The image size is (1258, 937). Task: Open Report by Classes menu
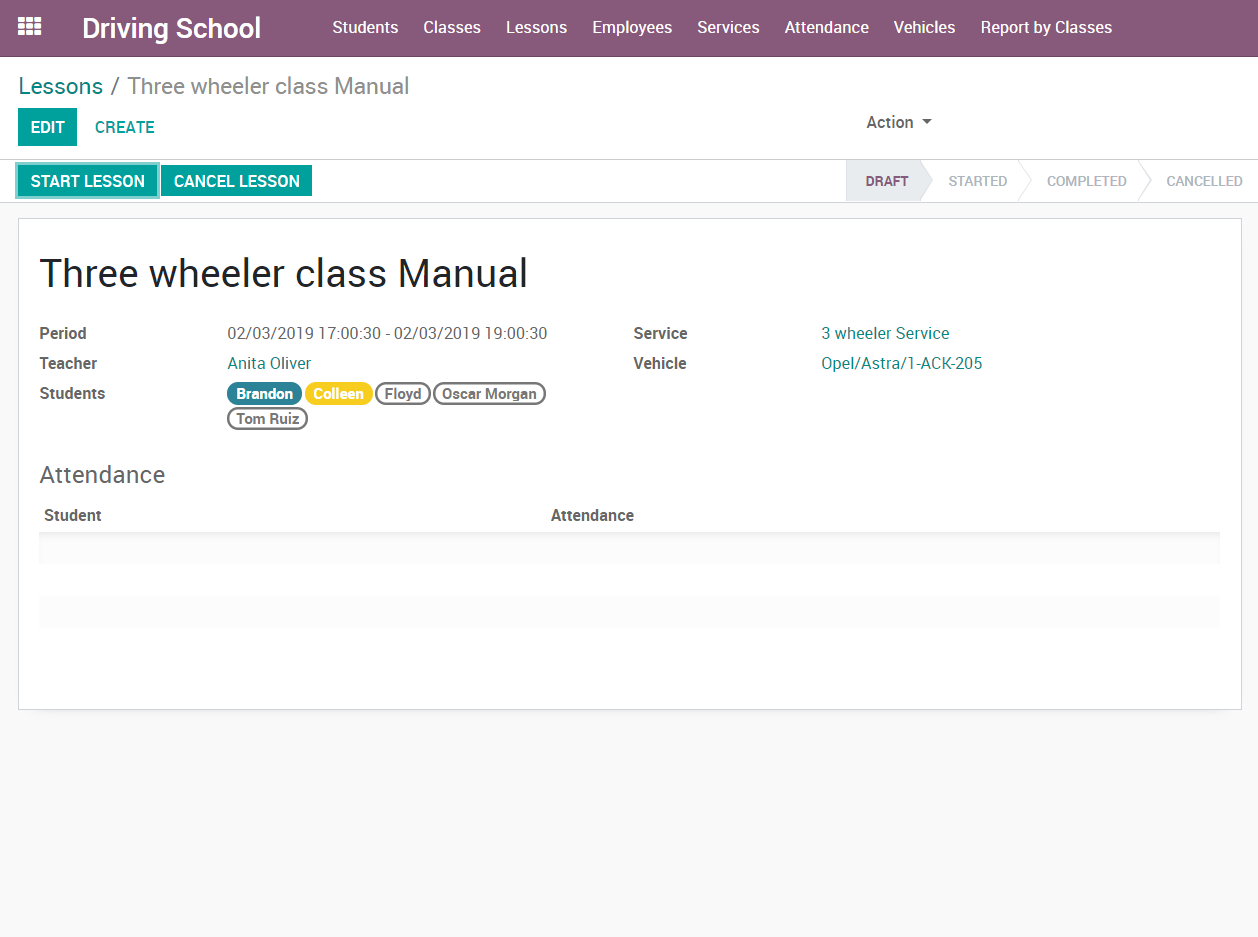coord(1046,28)
